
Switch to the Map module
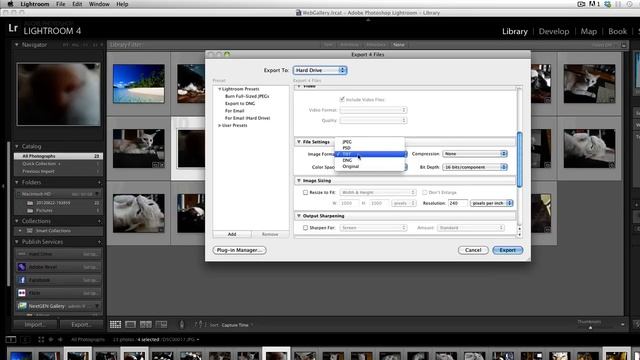[589, 31]
